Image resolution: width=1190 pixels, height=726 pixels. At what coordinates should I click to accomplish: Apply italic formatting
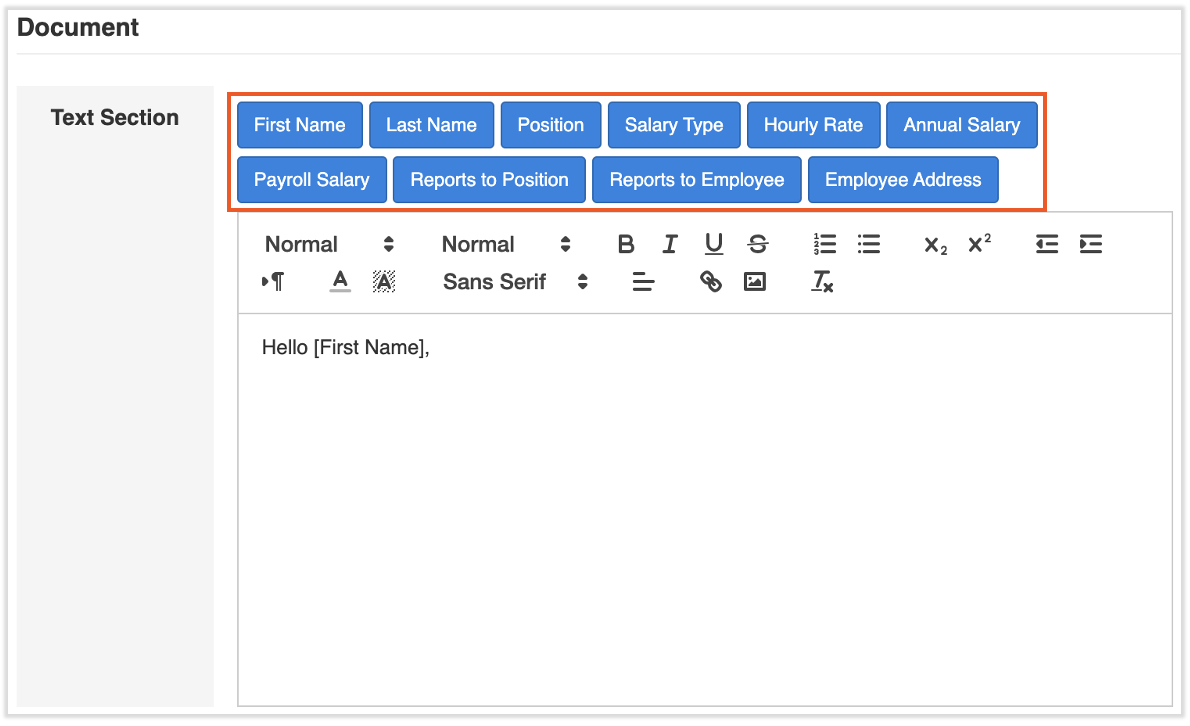tap(670, 244)
